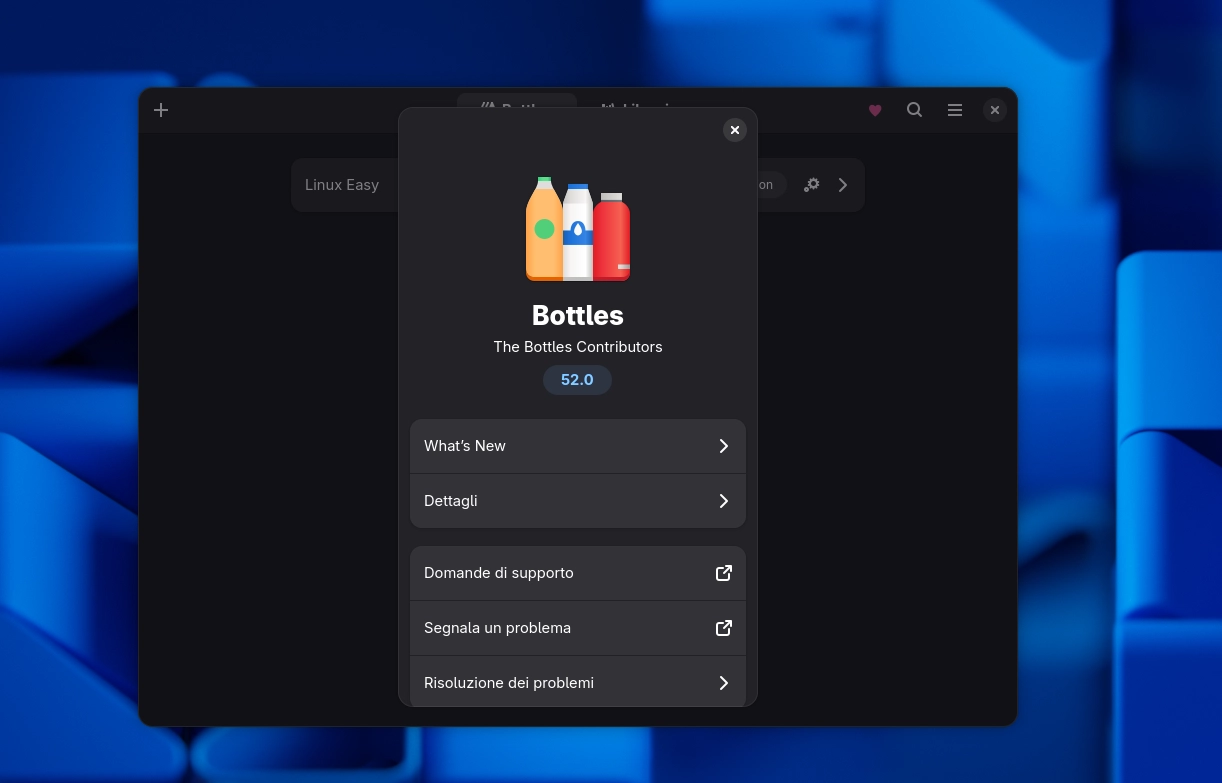Open search with the magnifier icon
This screenshot has width=1222, height=783.
[x=914, y=110]
